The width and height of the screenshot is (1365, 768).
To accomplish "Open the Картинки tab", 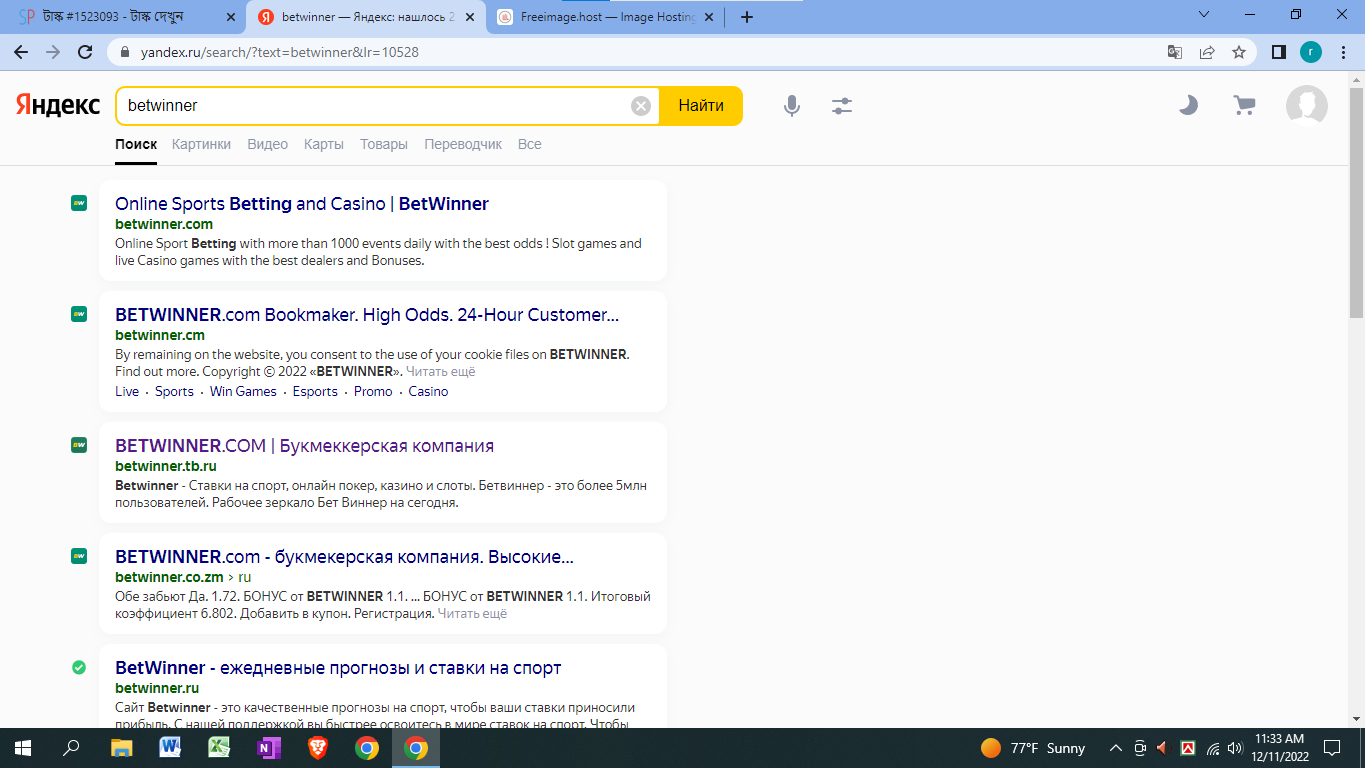I will [x=201, y=144].
